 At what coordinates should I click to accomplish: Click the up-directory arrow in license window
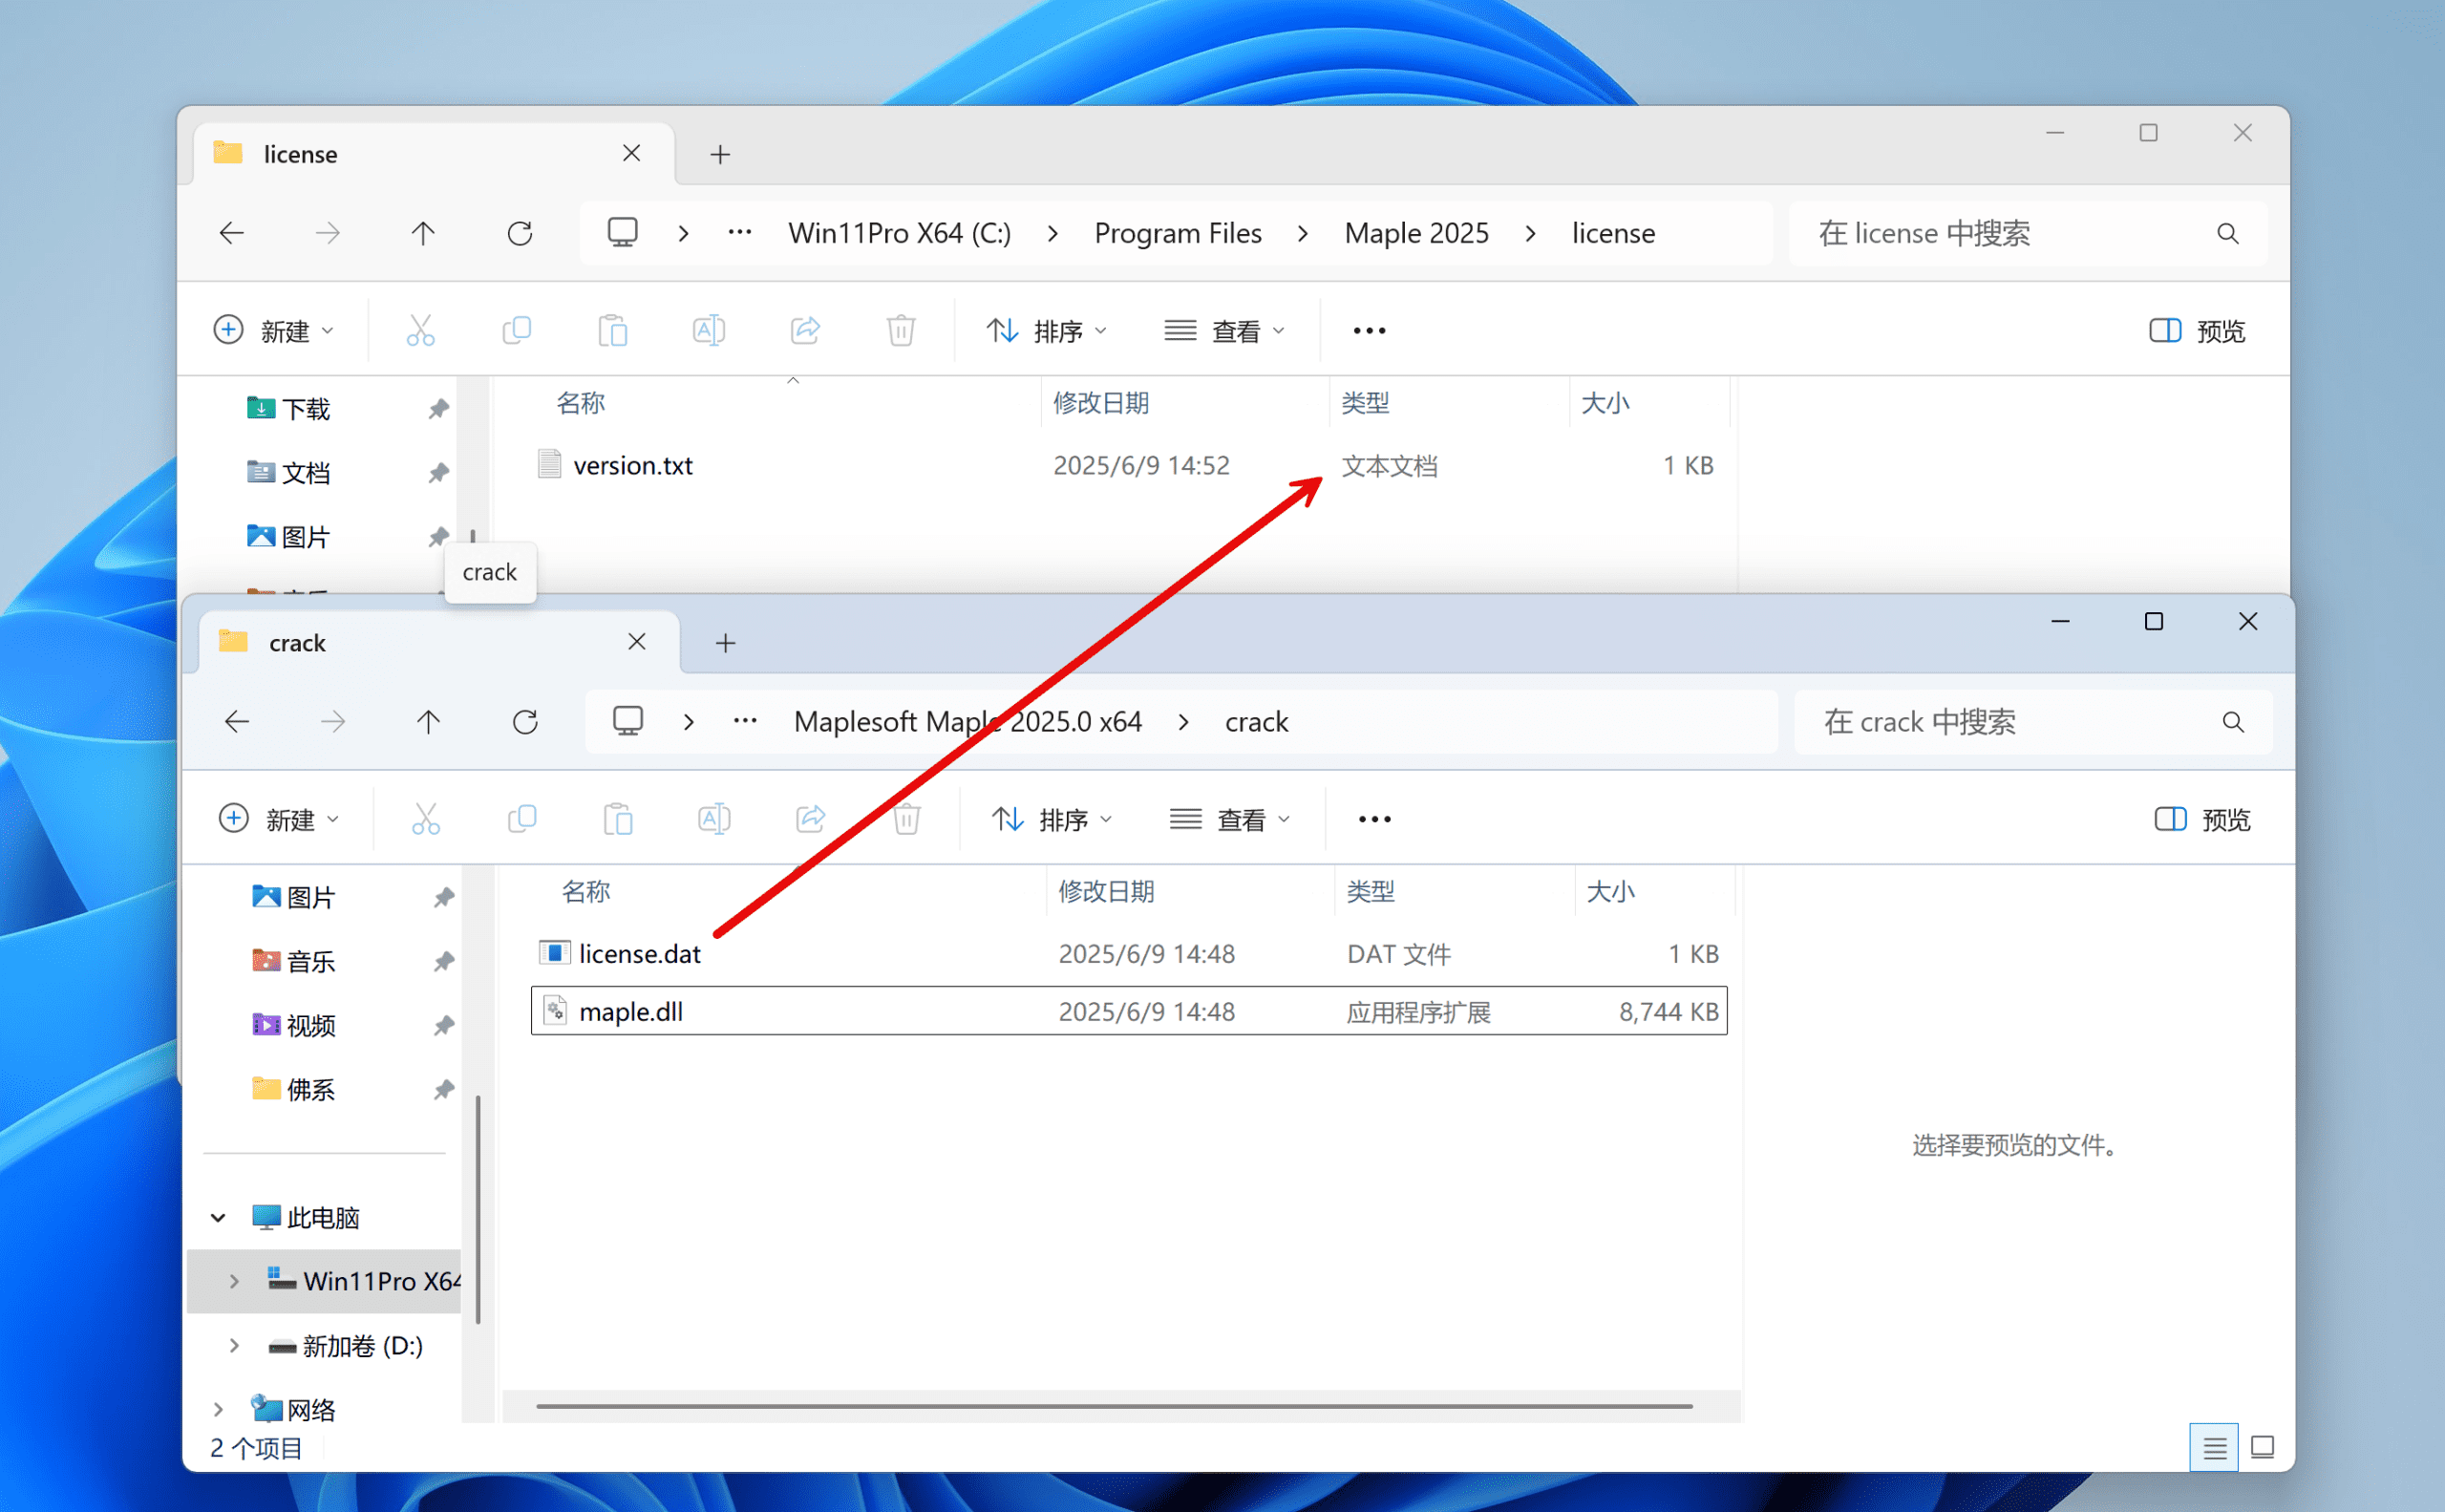tap(423, 233)
